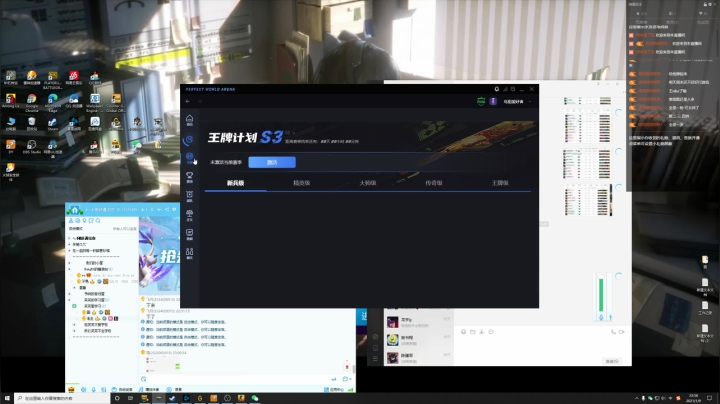Expand the last channel row in YY tree
The width and height of the screenshot is (720, 404).
pos(74,331)
